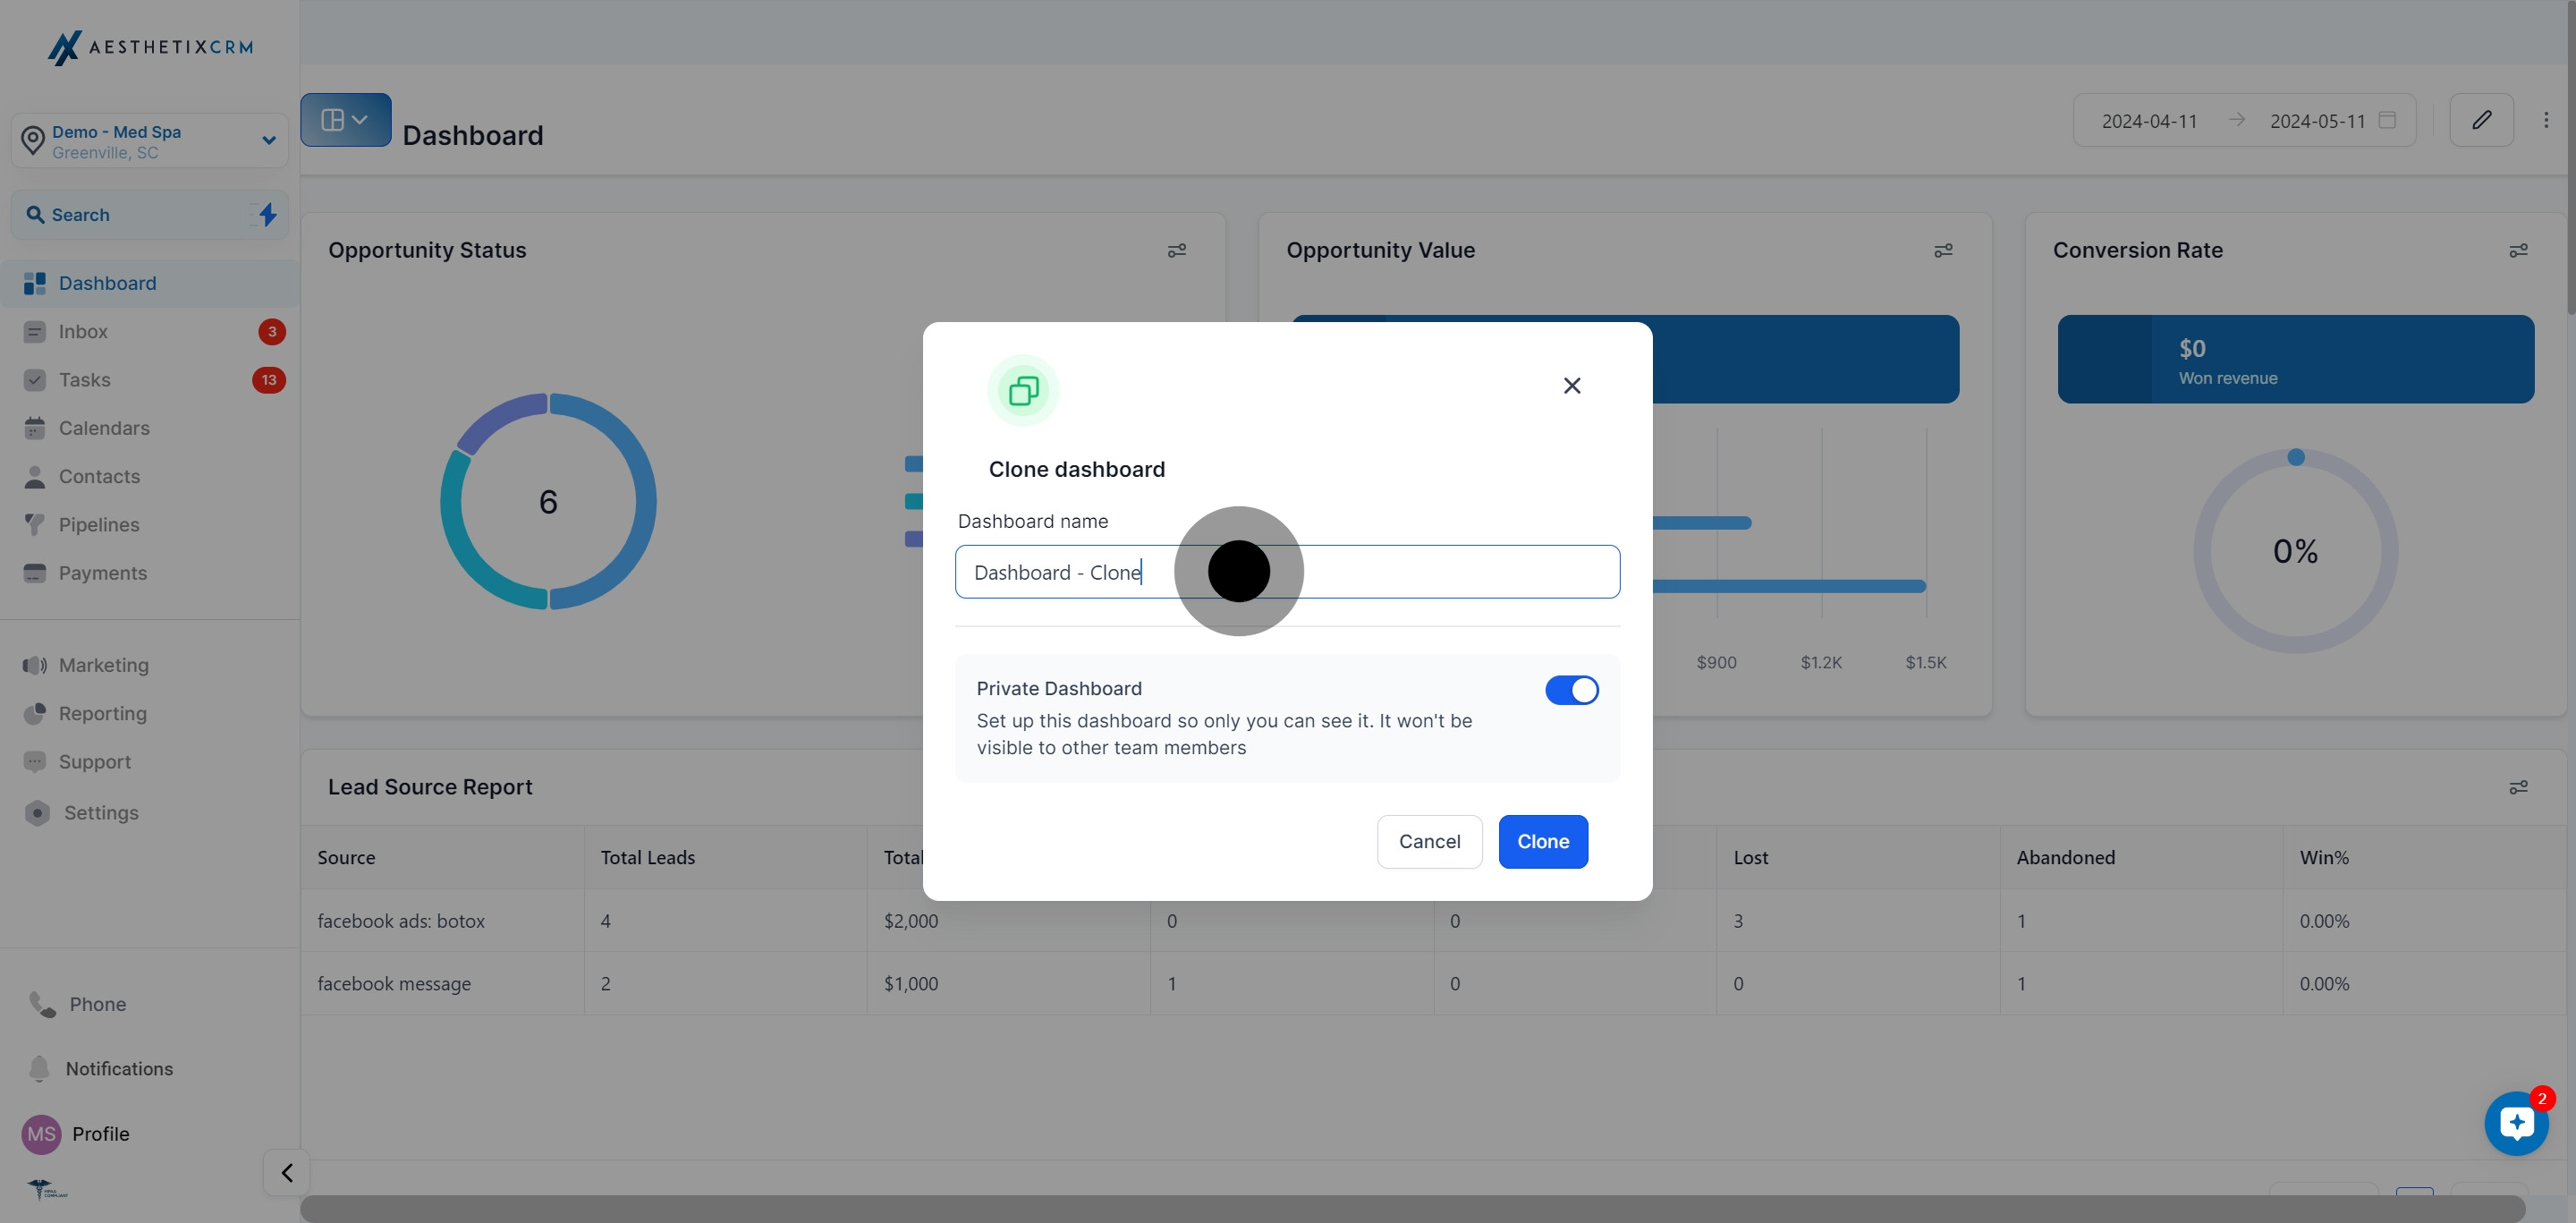Open the three-dot more options menu
Viewport: 2576px width, 1223px height.
[2545, 120]
